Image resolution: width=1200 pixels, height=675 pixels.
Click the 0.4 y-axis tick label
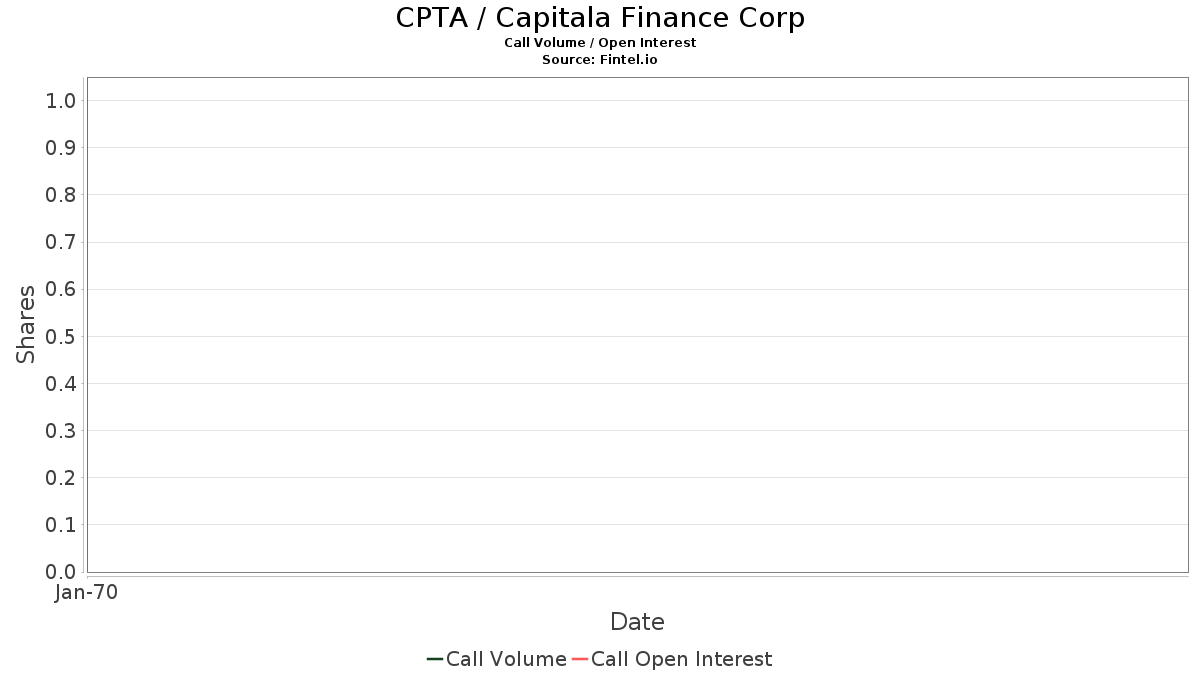[61, 384]
